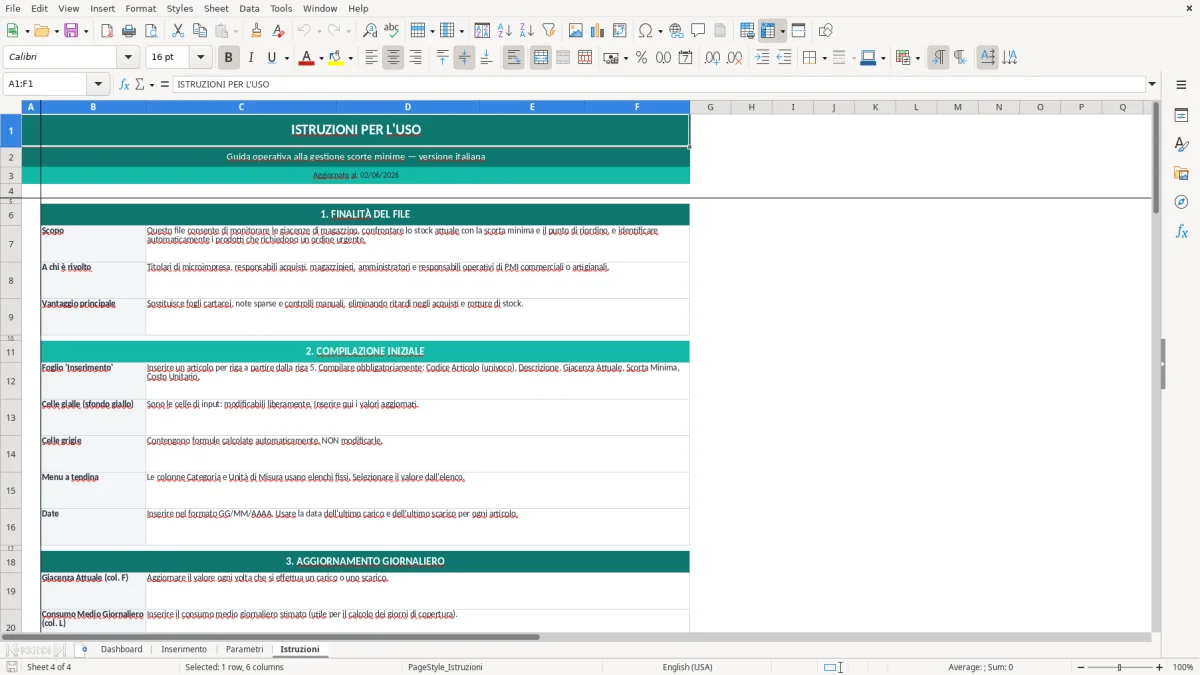Screen dimensions: 1200x675
Task: Expand Background Color dropdown arrow
Action: [x=350, y=58]
